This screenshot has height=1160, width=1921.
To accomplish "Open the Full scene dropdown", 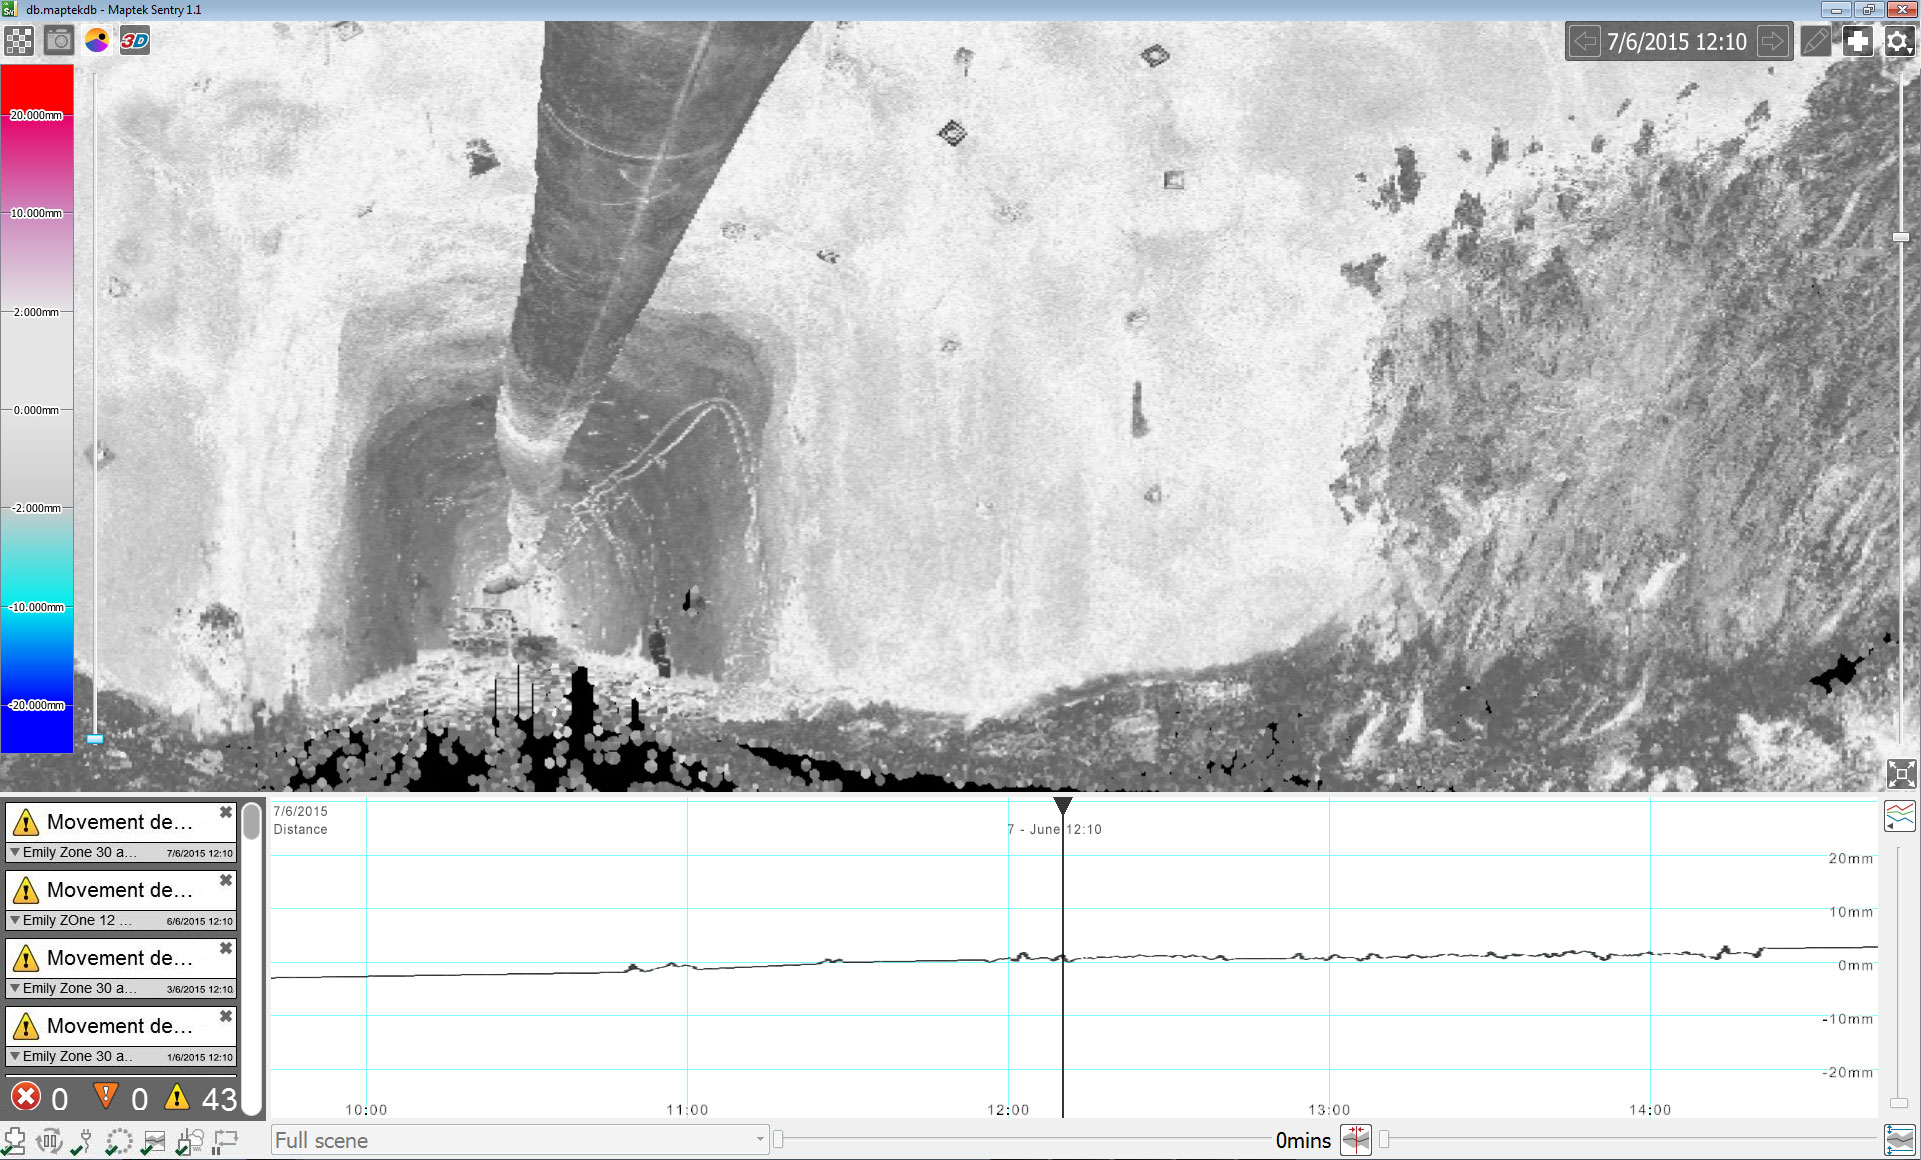I will click(x=519, y=1140).
